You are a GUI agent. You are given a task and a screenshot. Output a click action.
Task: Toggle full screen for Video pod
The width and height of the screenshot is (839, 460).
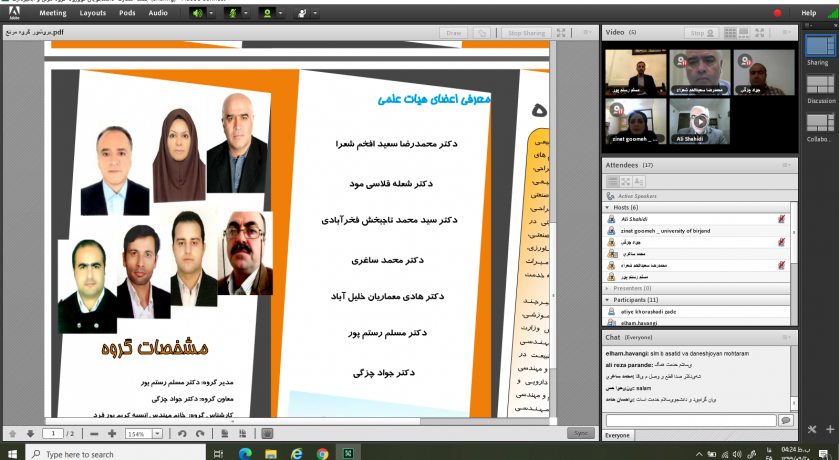click(x=760, y=33)
